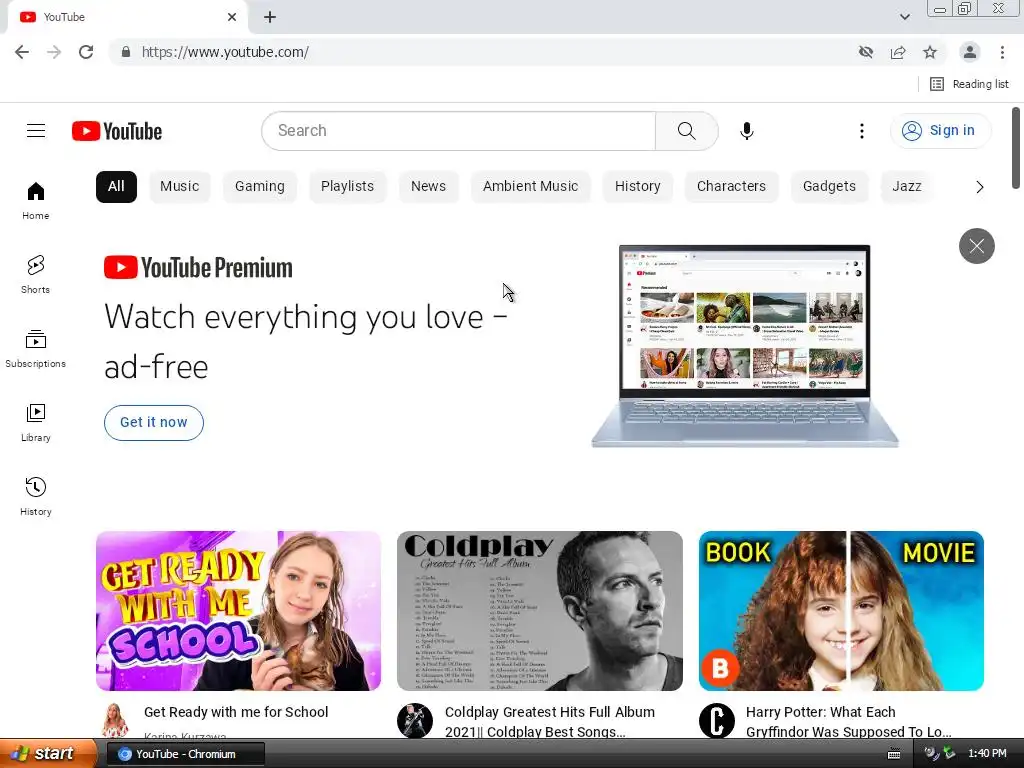Select the News category chip
Screen dimensions: 1024x768
point(428,187)
